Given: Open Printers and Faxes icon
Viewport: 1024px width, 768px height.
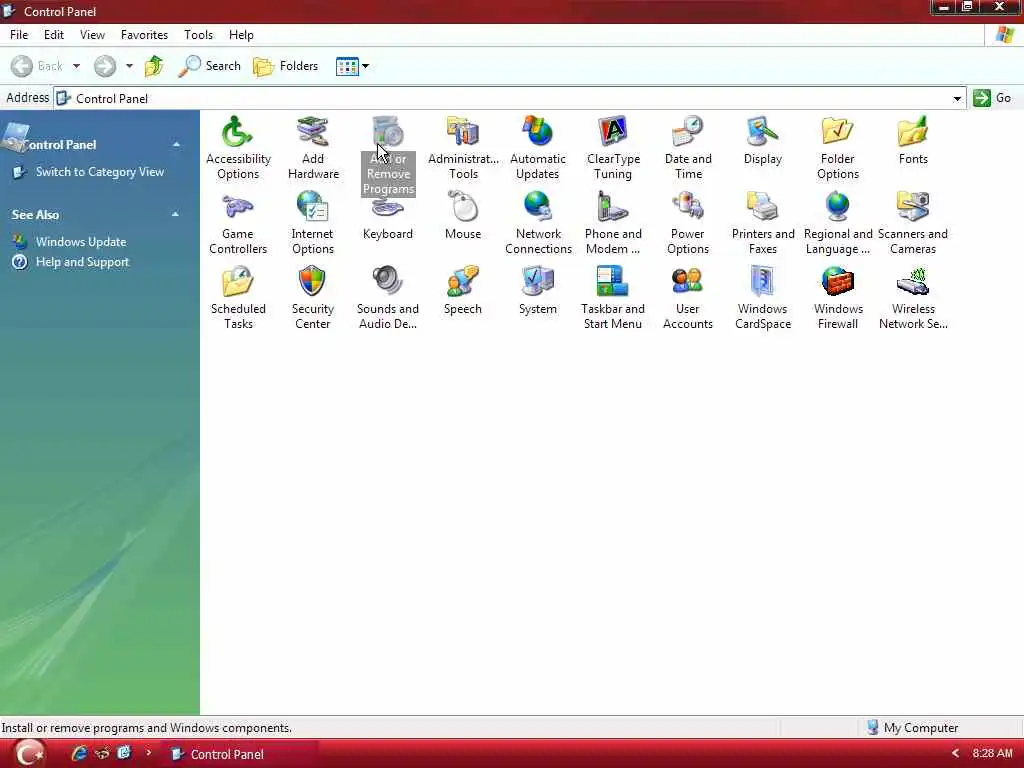Looking at the screenshot, I should [x=763, y=223].
